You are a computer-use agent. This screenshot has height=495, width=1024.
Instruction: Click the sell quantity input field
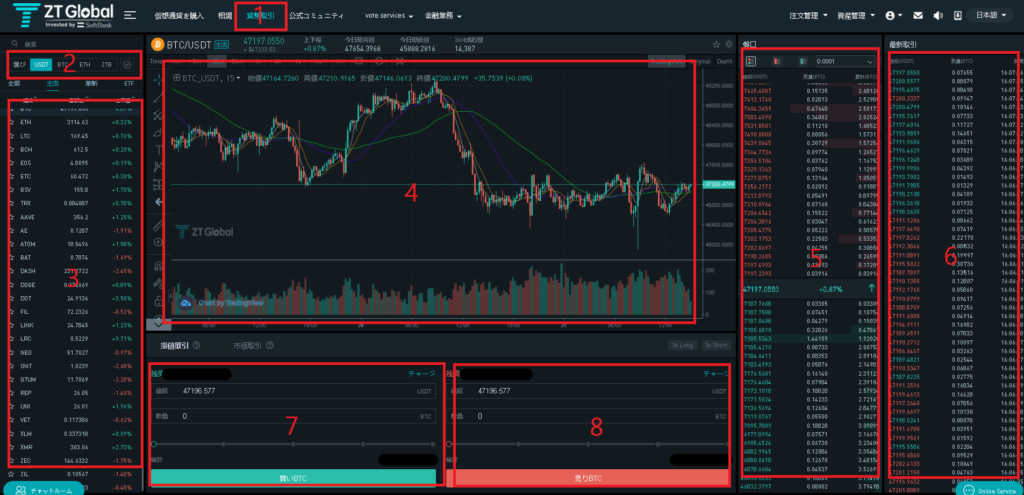pos(588,416)
